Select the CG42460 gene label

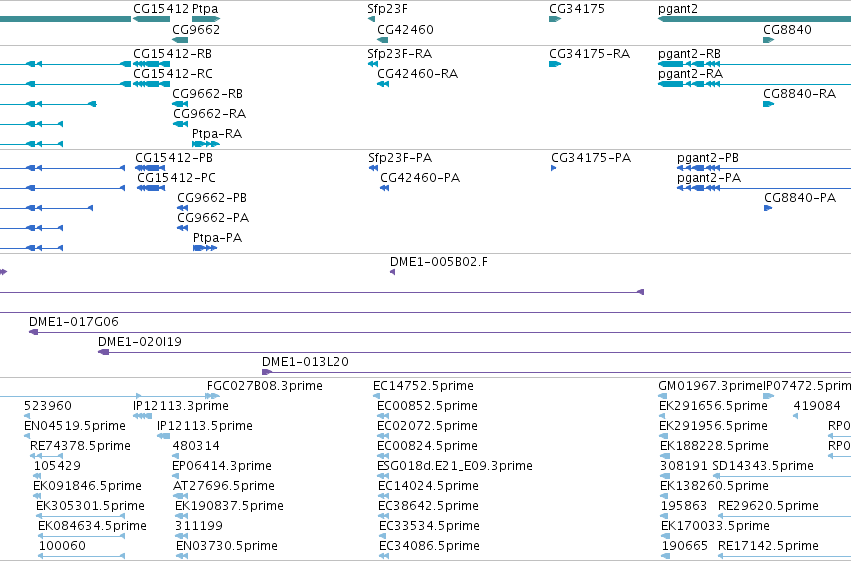405,29
